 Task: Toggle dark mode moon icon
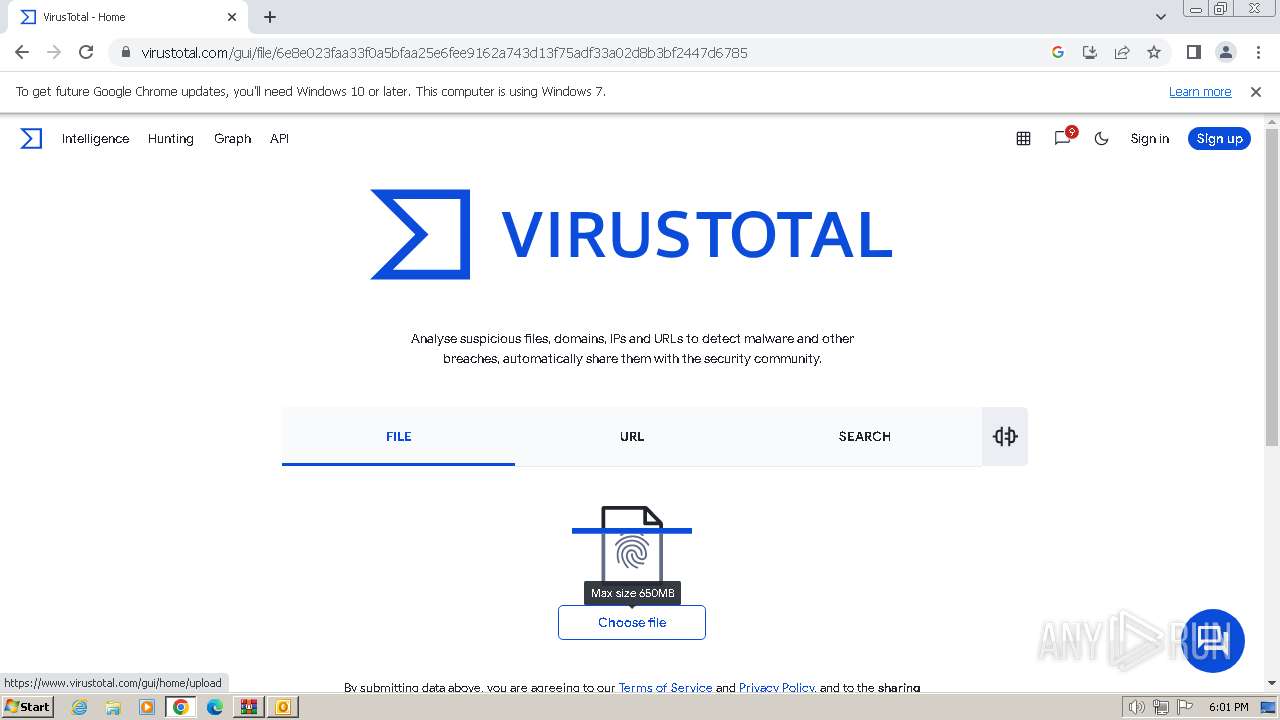pyautogui.click(x=1102, y=139)
